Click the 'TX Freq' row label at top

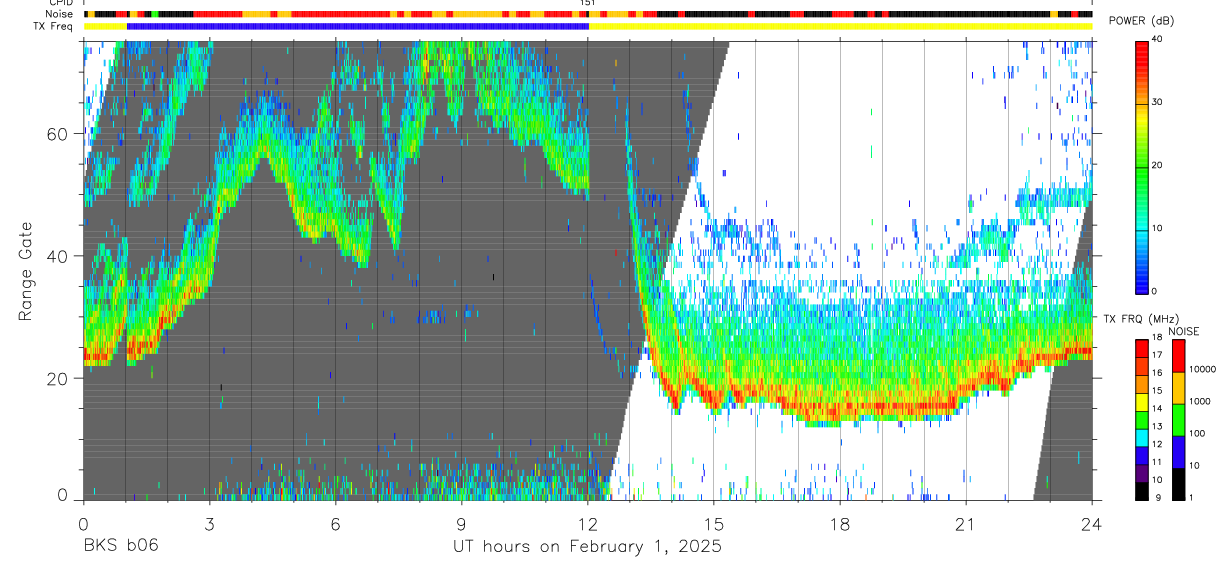pos(54,25)
